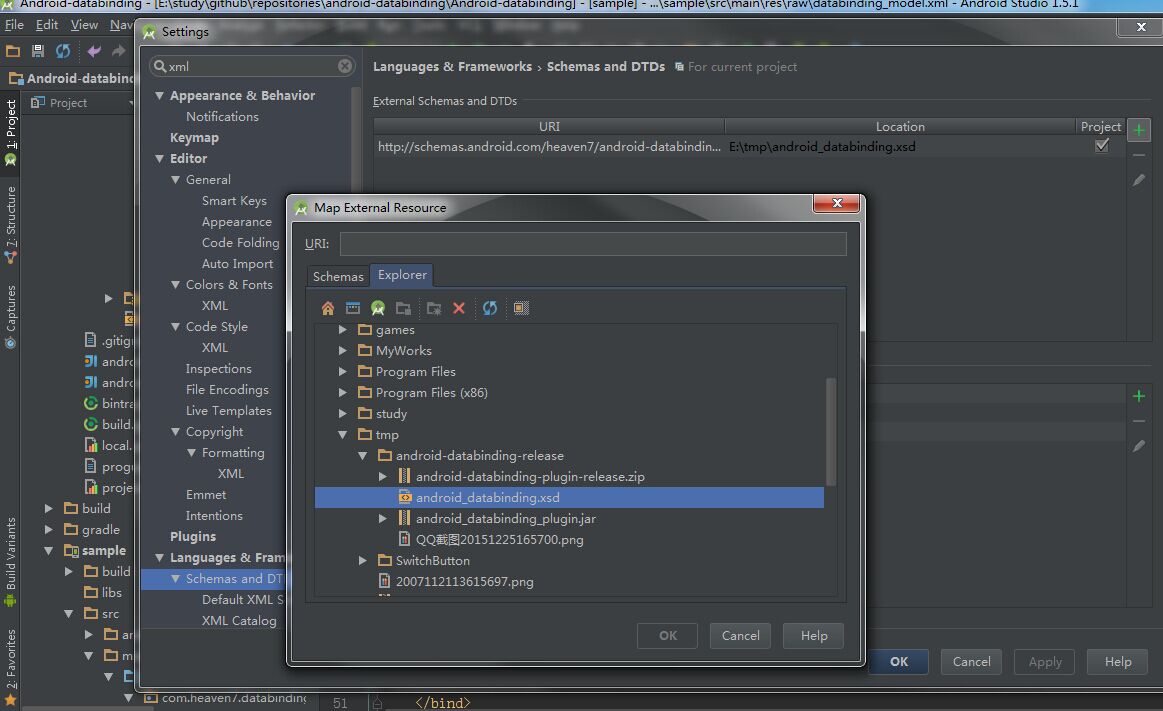Click the Open folder icon in main toolbar

coord(13,50)
